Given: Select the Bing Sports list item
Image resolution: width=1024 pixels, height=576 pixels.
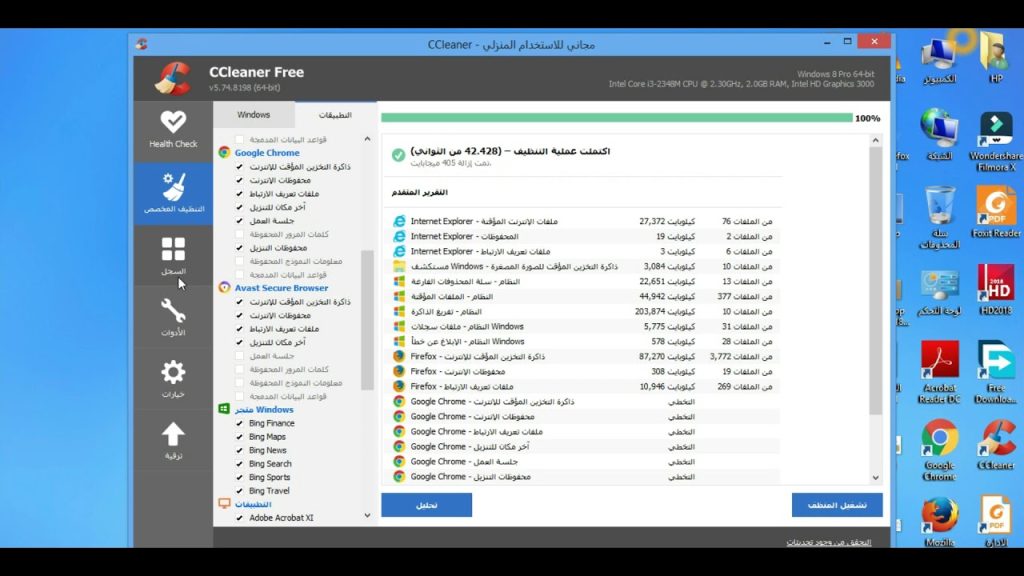Looking at the screenshot, I should pos(269,477).
